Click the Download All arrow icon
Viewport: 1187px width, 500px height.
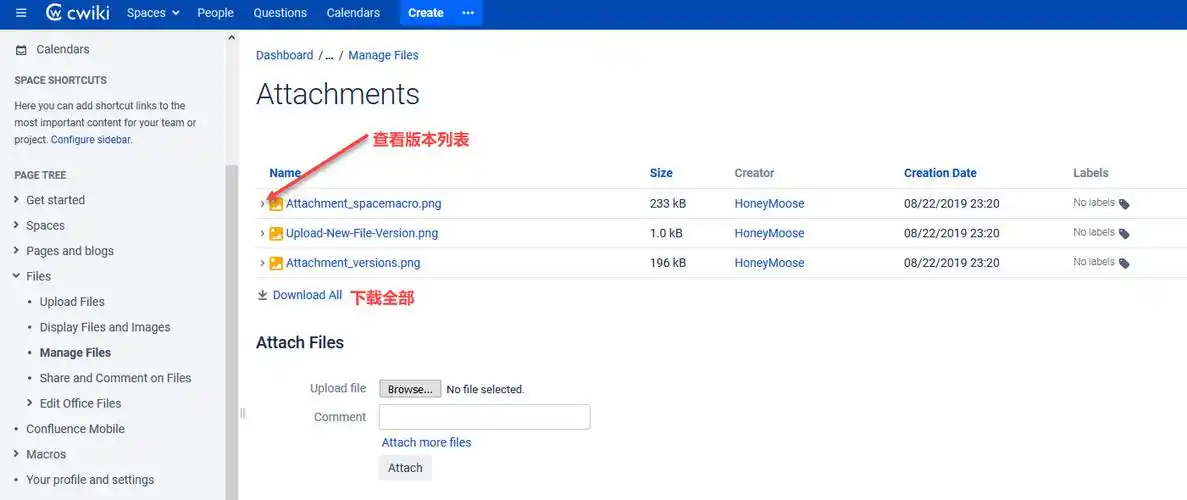coord(263,295)
